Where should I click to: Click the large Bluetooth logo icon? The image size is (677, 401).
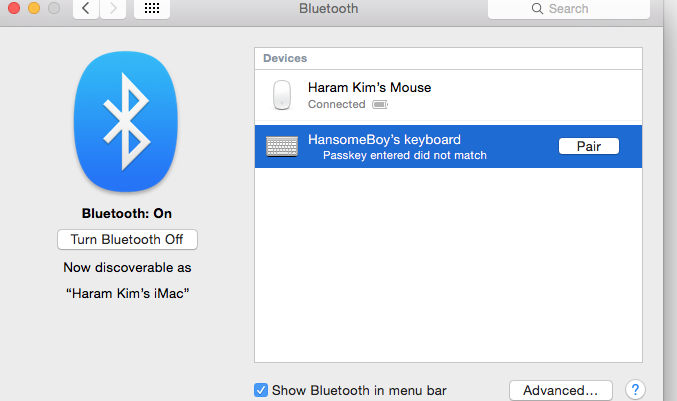click(x=126, y=122)
